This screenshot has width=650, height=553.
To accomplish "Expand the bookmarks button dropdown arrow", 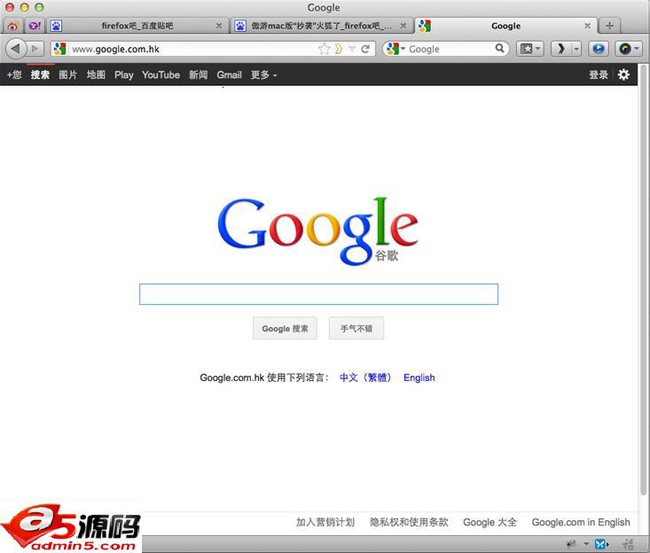I will tap(538, 49).
